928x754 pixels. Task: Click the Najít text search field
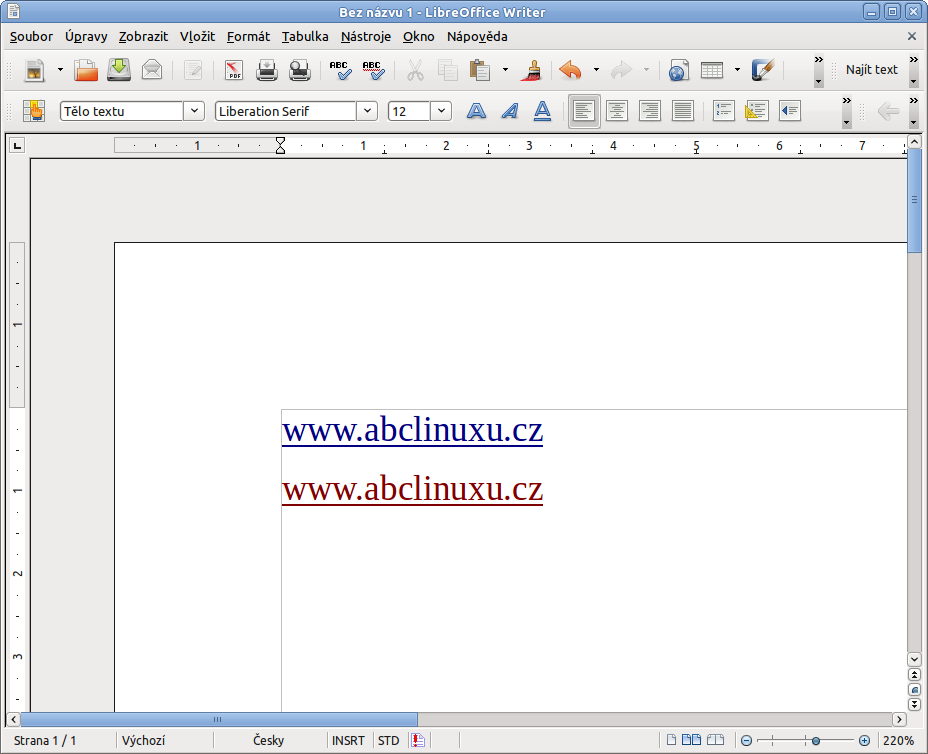coord(872,70)
